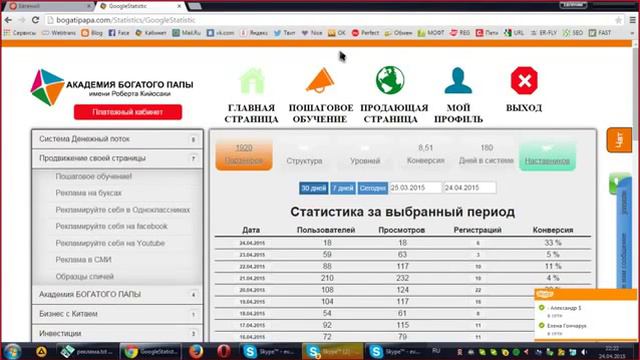This screenshot has width=640, height=360.
Task: Click the 24.04.2015 date row cell
Action: pyautogui.click(x=252, y=243)
